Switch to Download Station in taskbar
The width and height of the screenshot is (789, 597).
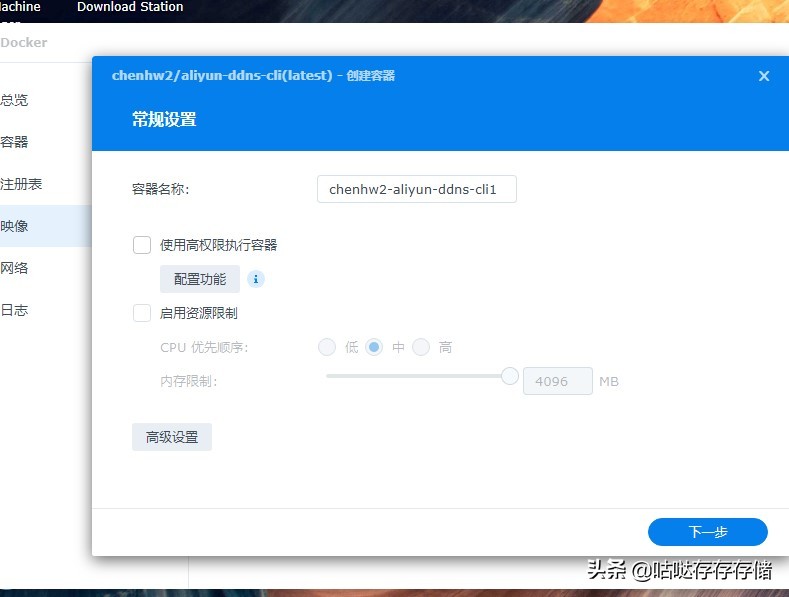point(130,7)
